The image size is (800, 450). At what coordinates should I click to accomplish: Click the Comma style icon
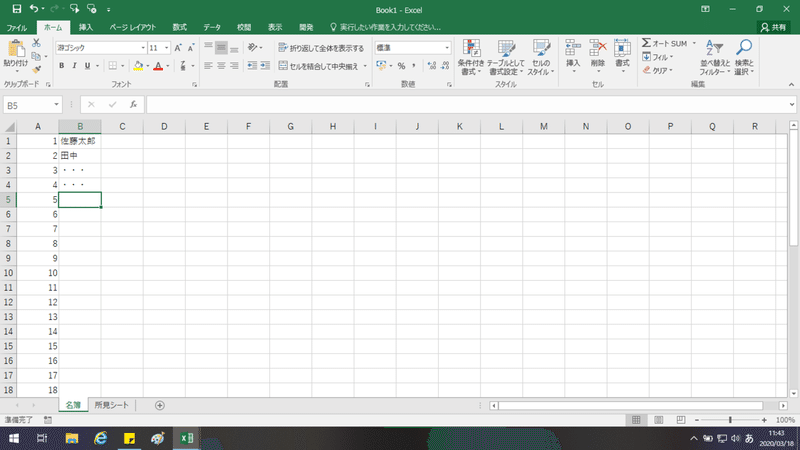(x=414, y=66)
